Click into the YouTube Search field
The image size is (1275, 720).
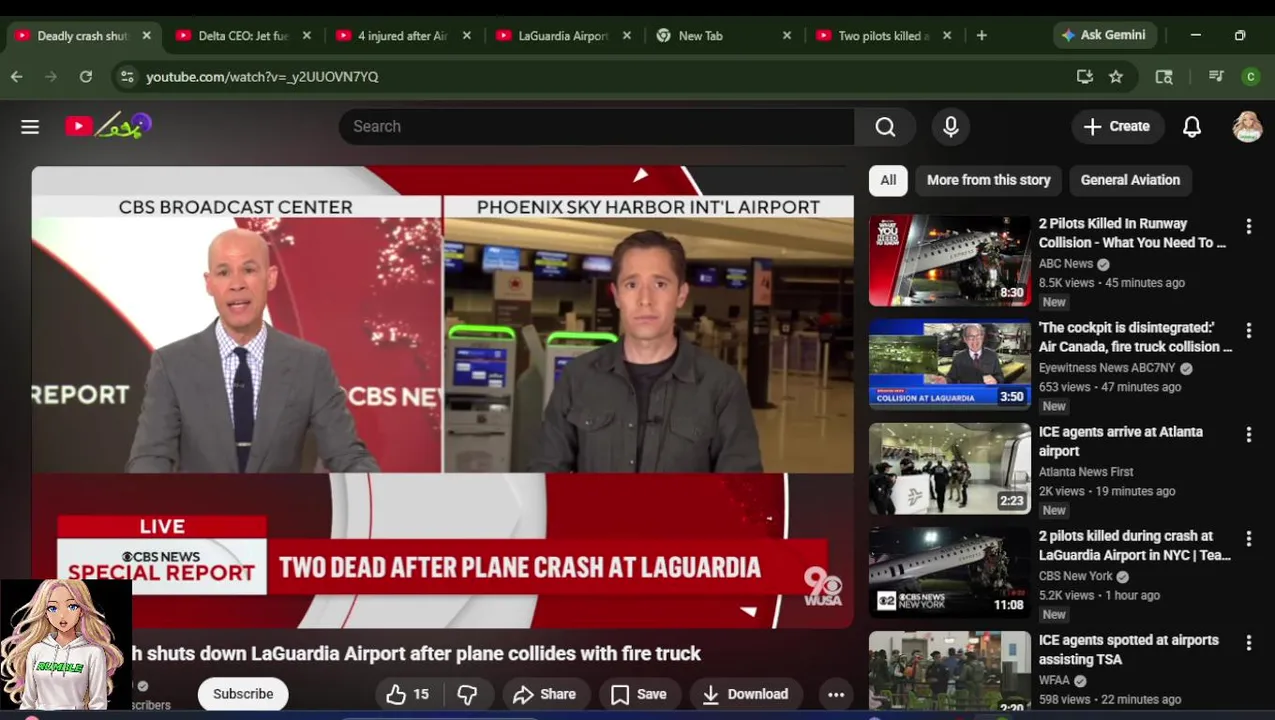coord(597,127)
